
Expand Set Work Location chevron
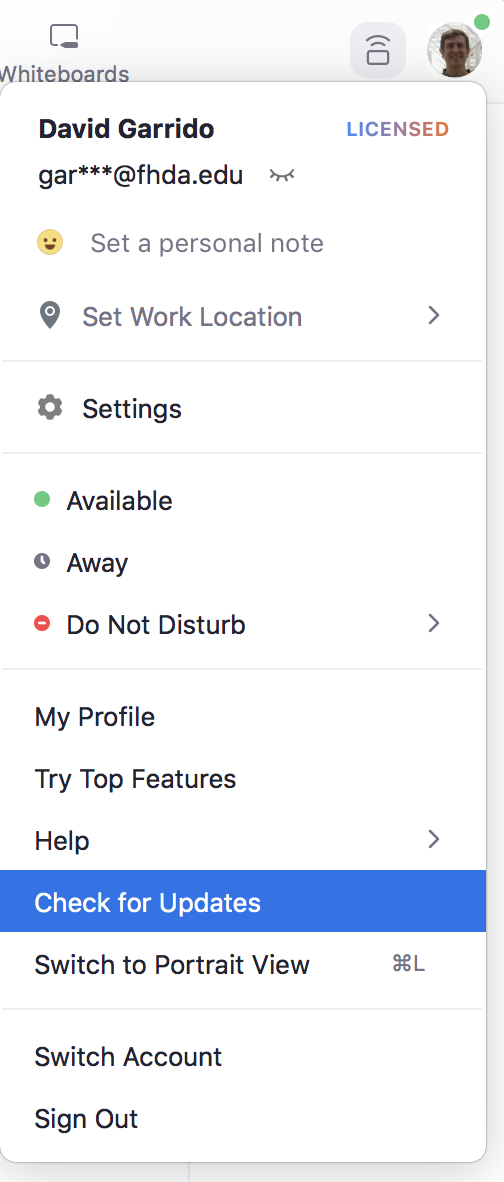click(x=433, y=315)
